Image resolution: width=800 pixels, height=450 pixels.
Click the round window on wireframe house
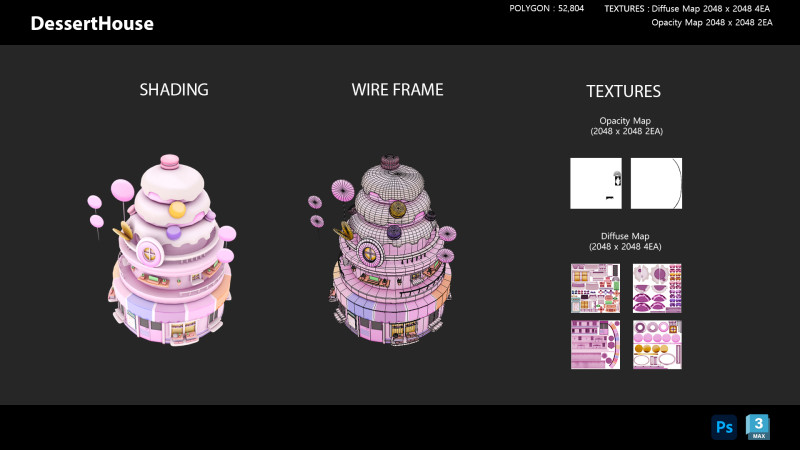pos(371,254)
